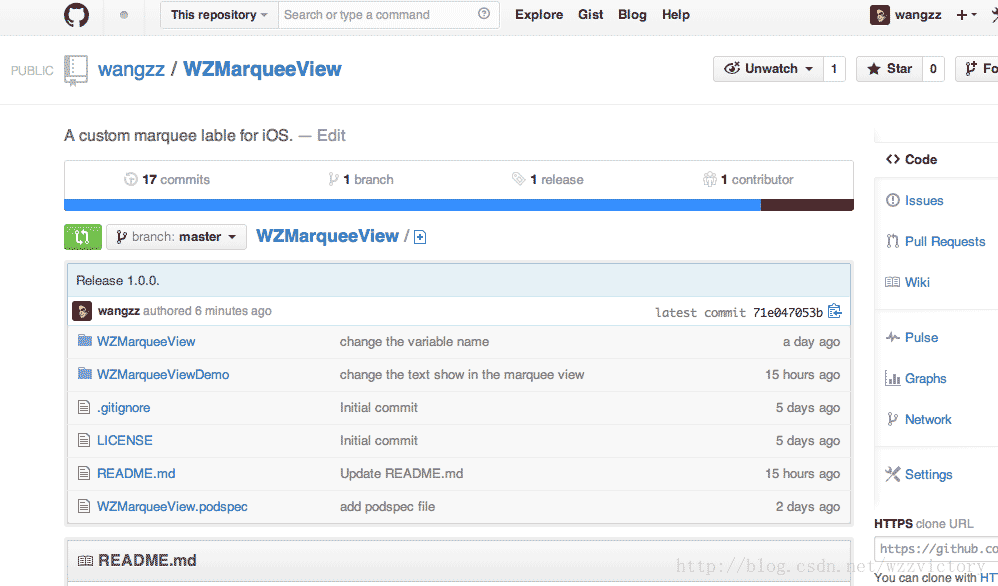Open the Issues sidebar tab
998x586 pixels.
click(x=915, y=200)
